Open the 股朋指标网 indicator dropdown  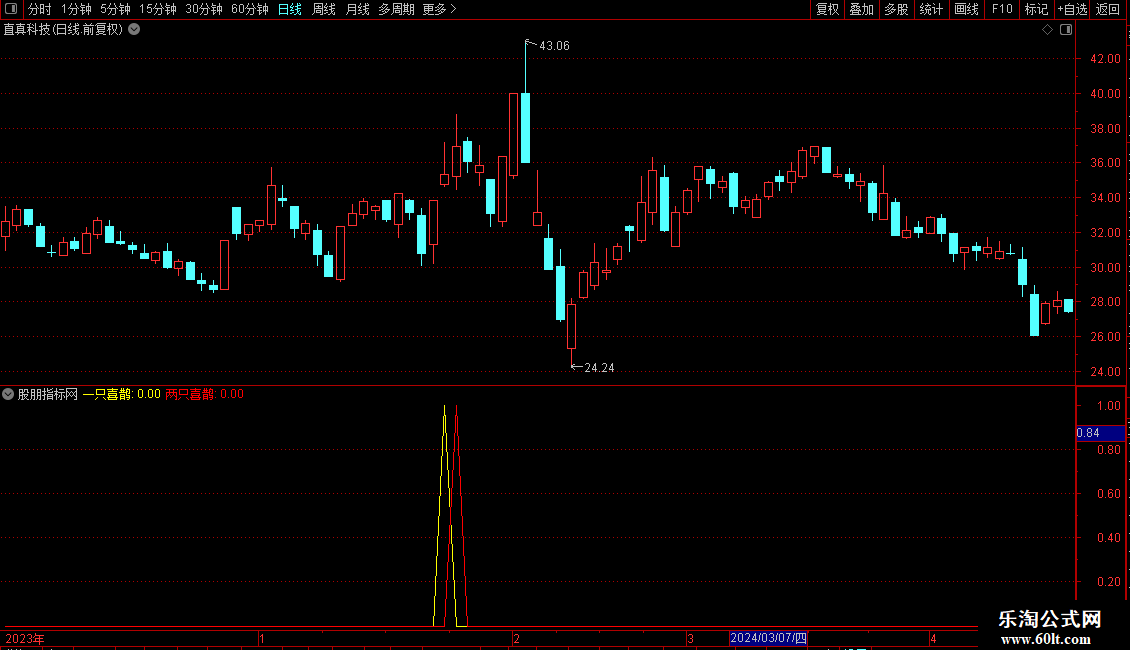click(8, 394)
